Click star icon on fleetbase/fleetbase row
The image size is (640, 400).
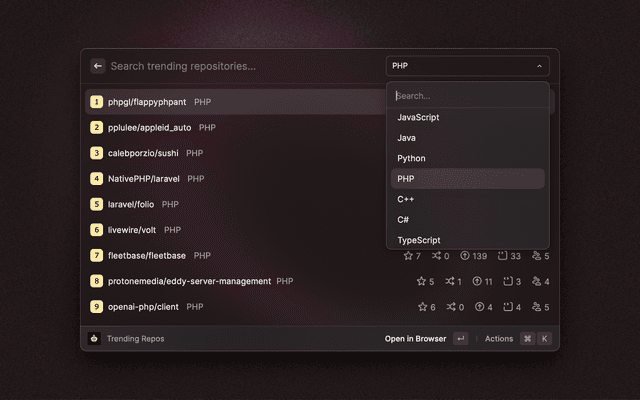[x=408, y=256]
